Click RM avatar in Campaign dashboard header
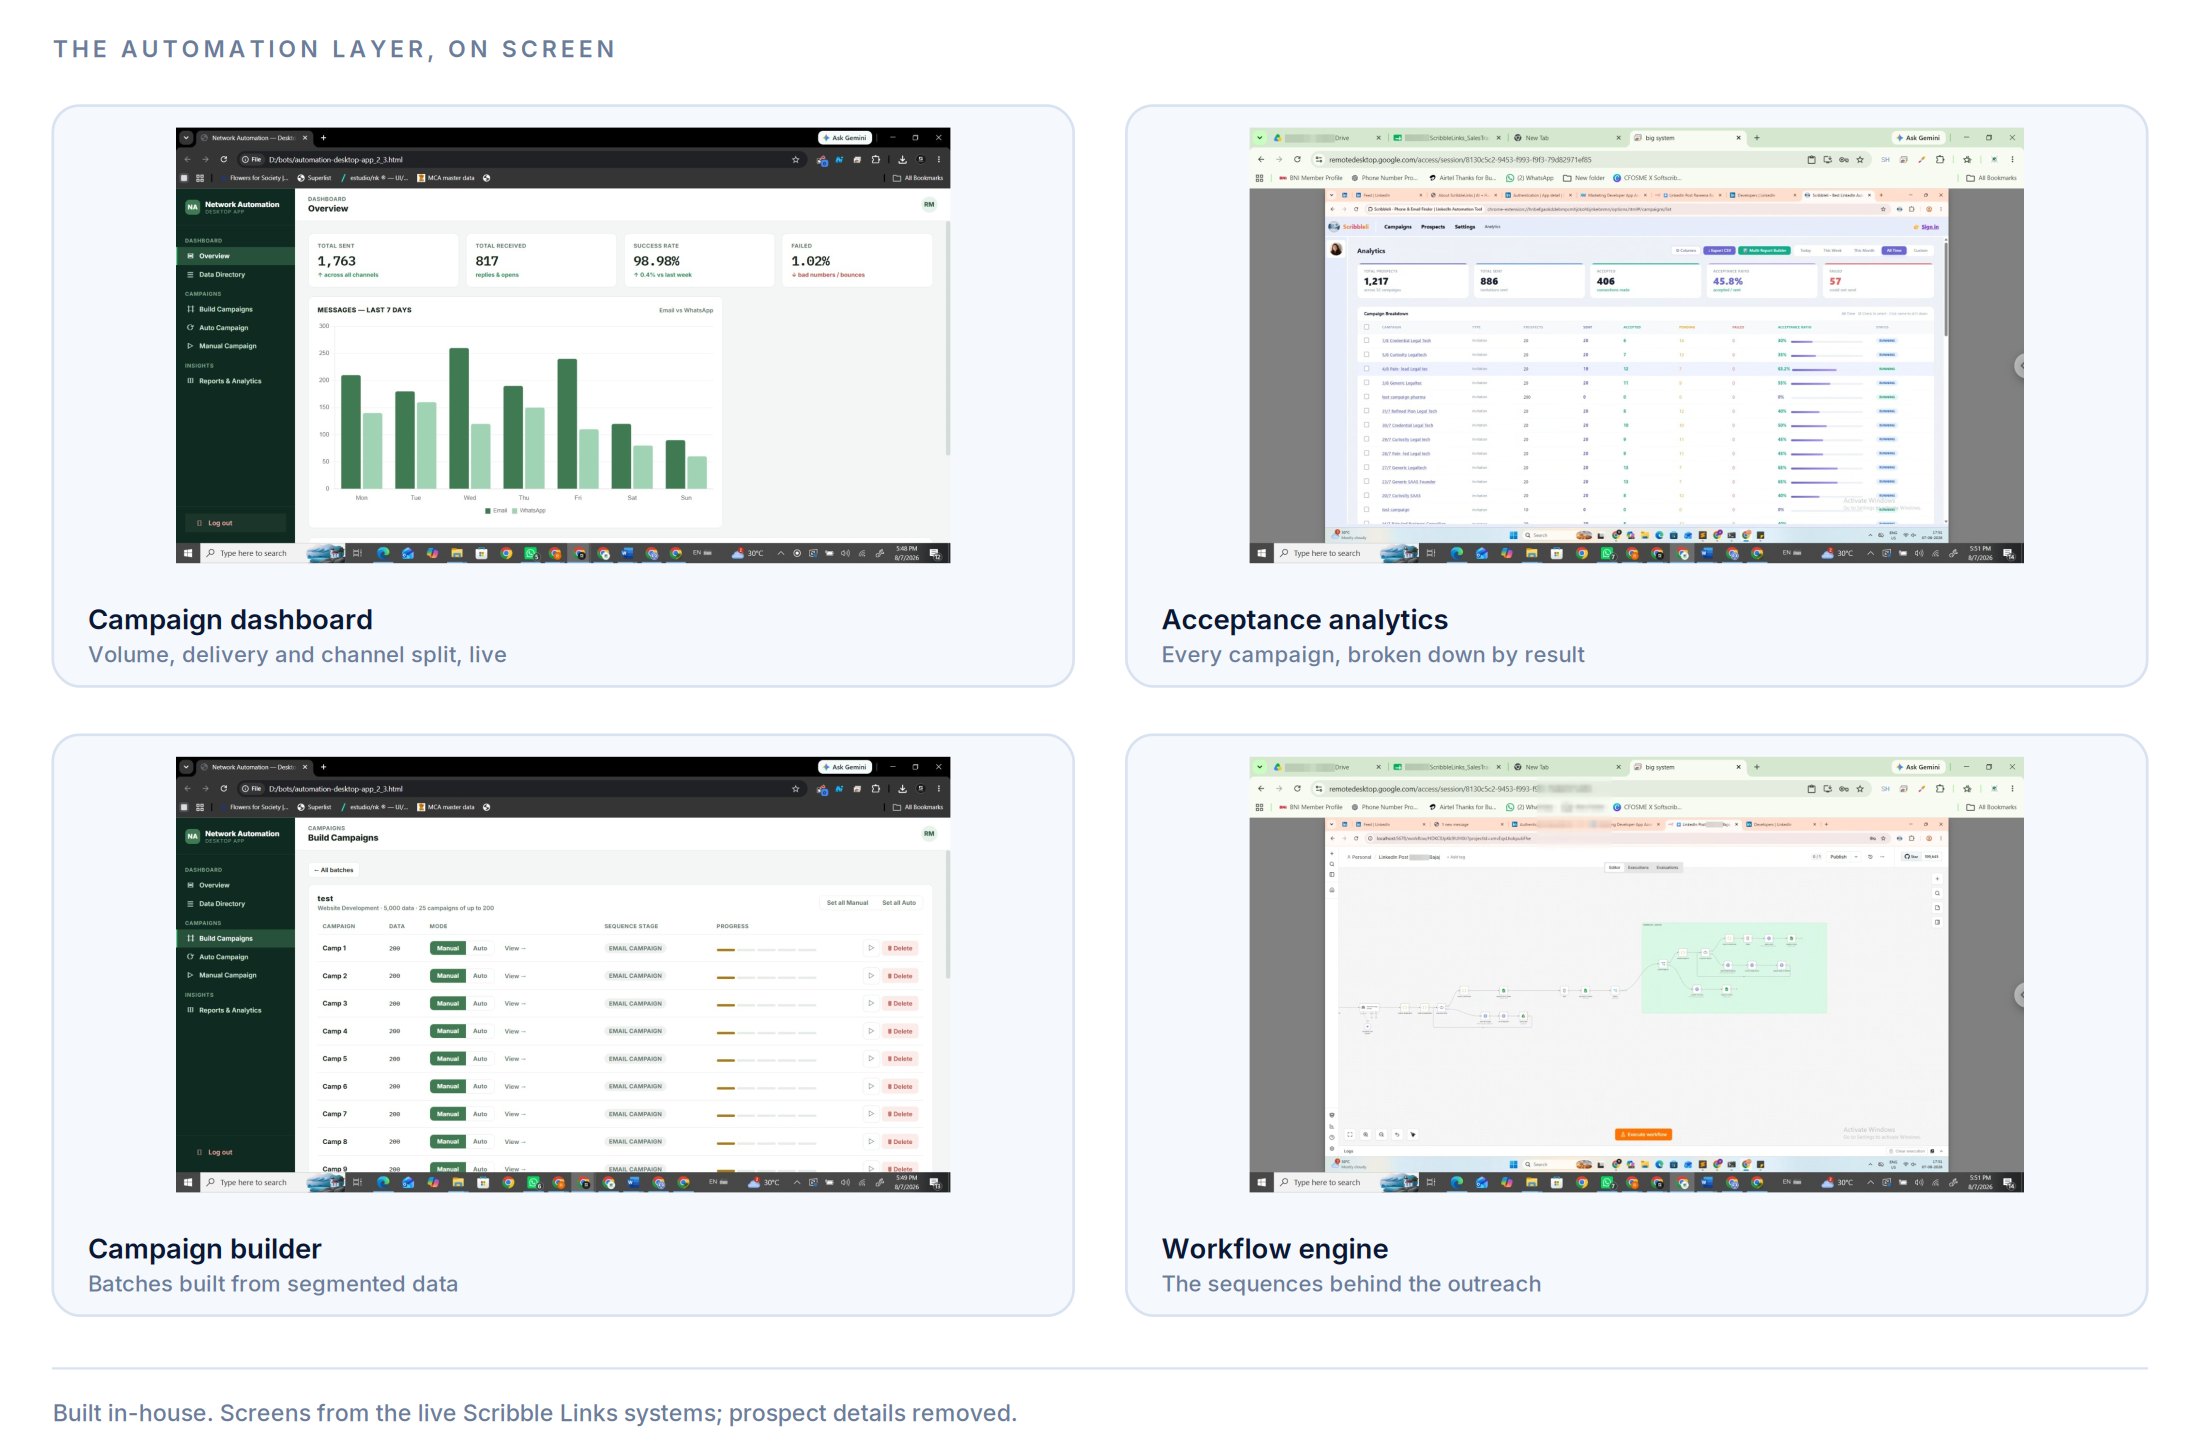The width and height of the screenshot is (2200, 1452). tap(929, 204)
